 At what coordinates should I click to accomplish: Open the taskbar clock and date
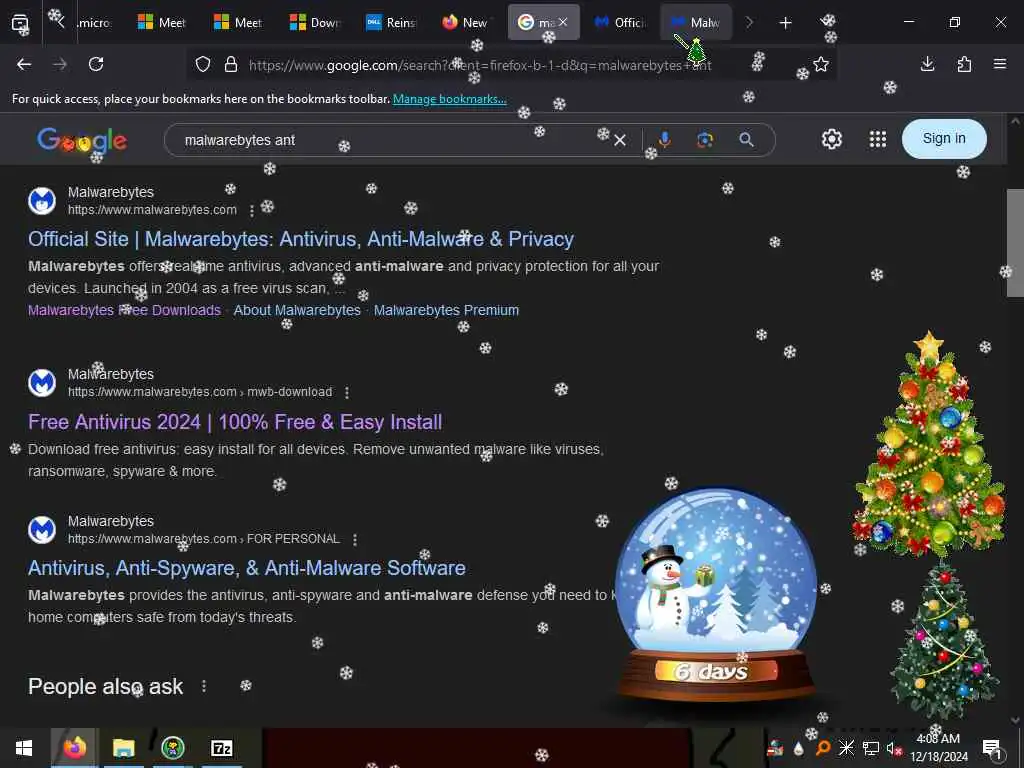coord(938,748)
